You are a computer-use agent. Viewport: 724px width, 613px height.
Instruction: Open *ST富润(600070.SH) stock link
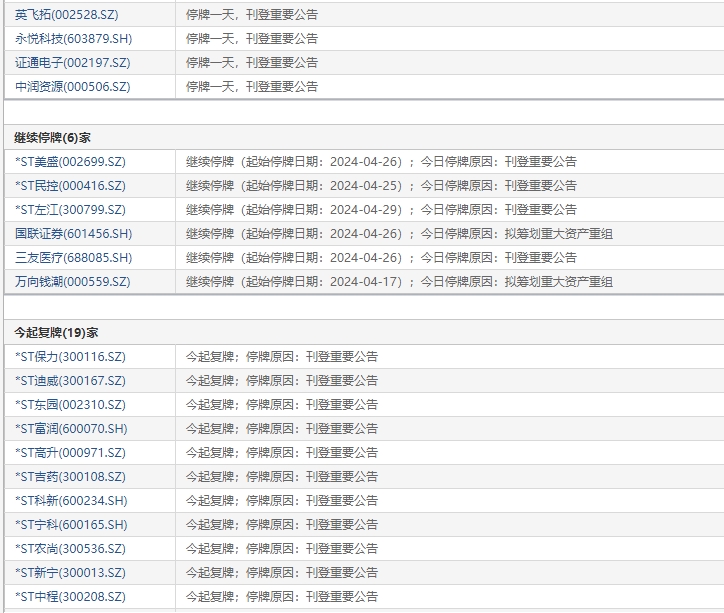pos(71,429)
